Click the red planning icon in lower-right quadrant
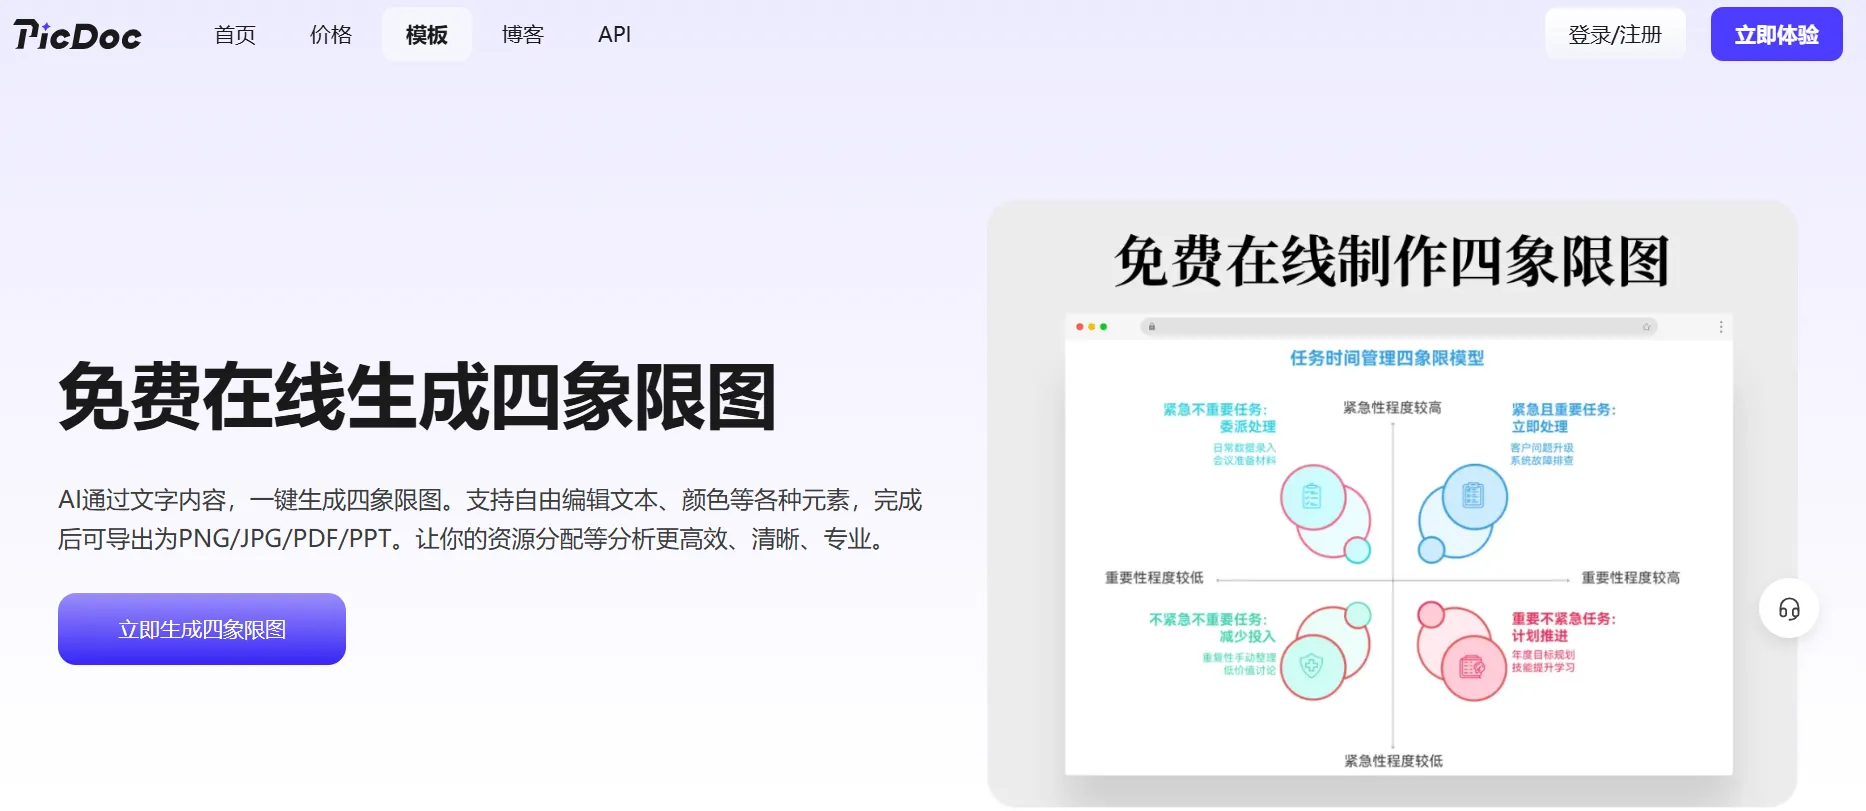The image size is (1866, 811). point(1473,667)
